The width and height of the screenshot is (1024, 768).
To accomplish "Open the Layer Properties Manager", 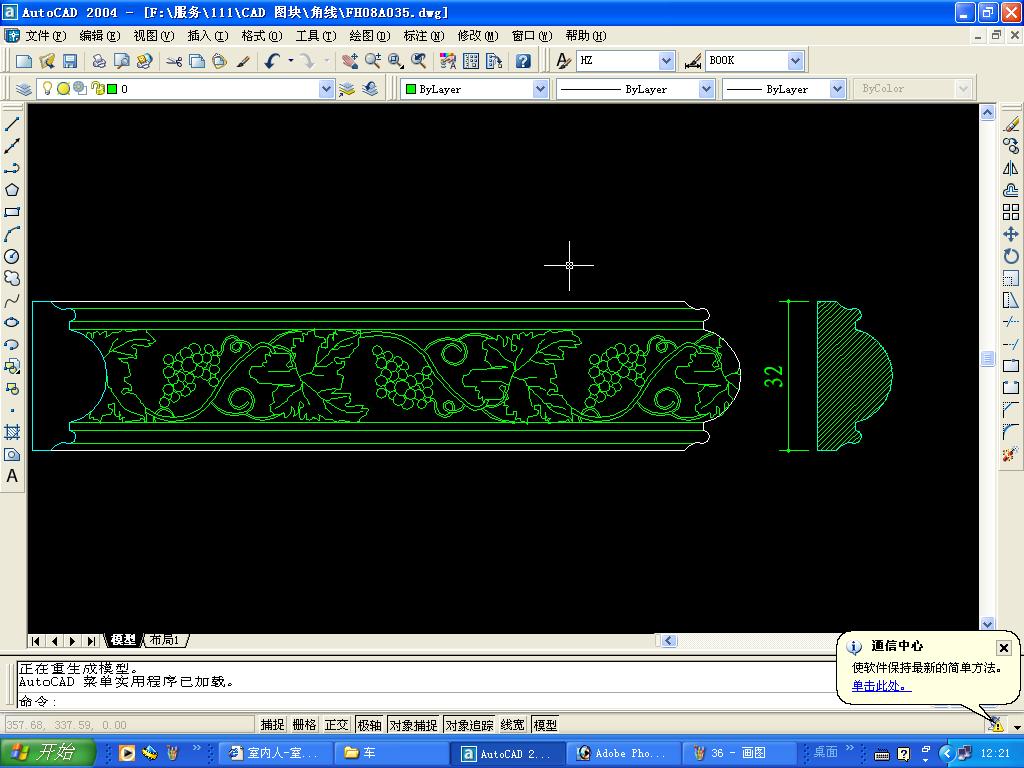I will click(x=24, y=89).
